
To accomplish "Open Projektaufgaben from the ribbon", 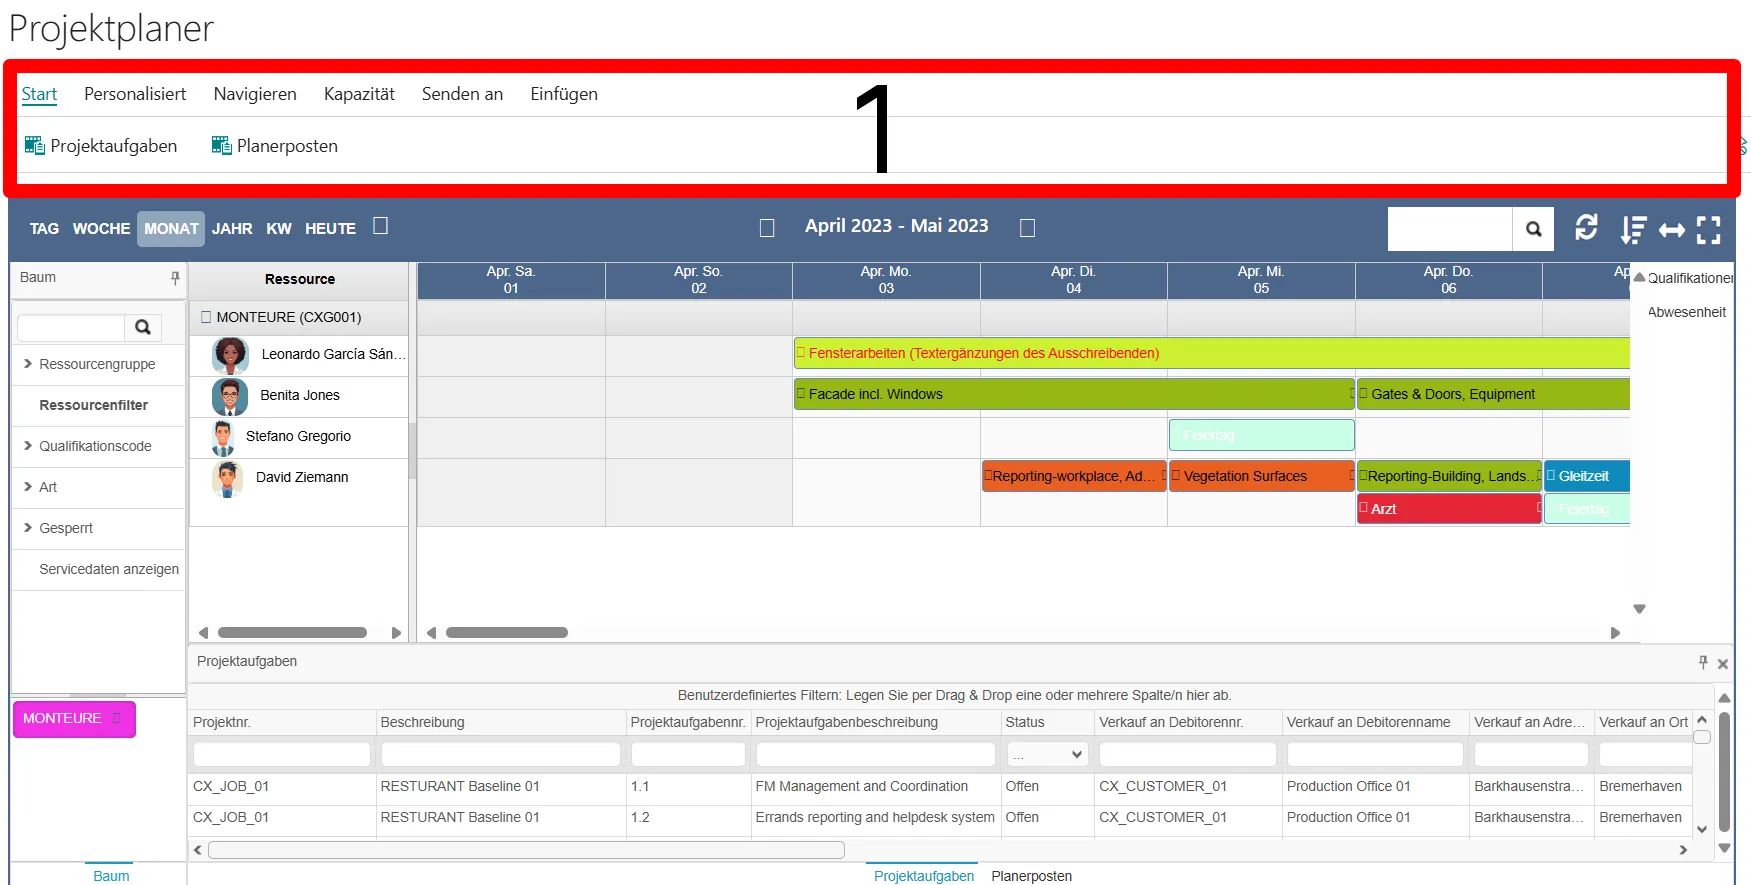I will (x=101, y=146).
